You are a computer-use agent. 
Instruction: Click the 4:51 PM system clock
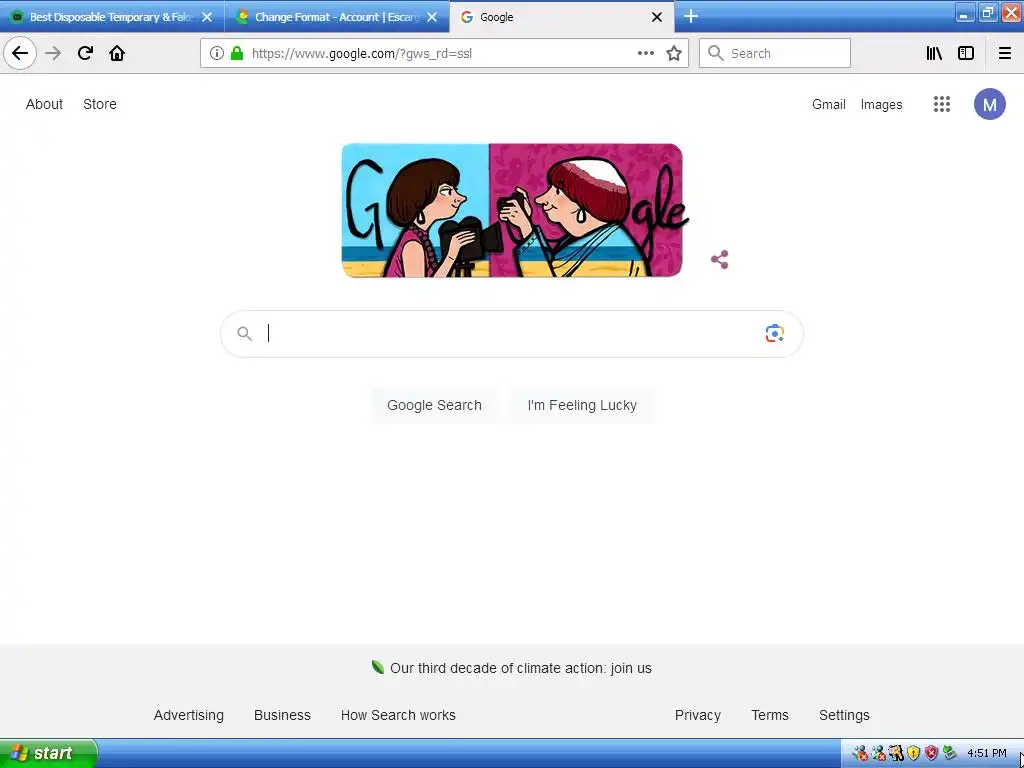coord(986,753)
